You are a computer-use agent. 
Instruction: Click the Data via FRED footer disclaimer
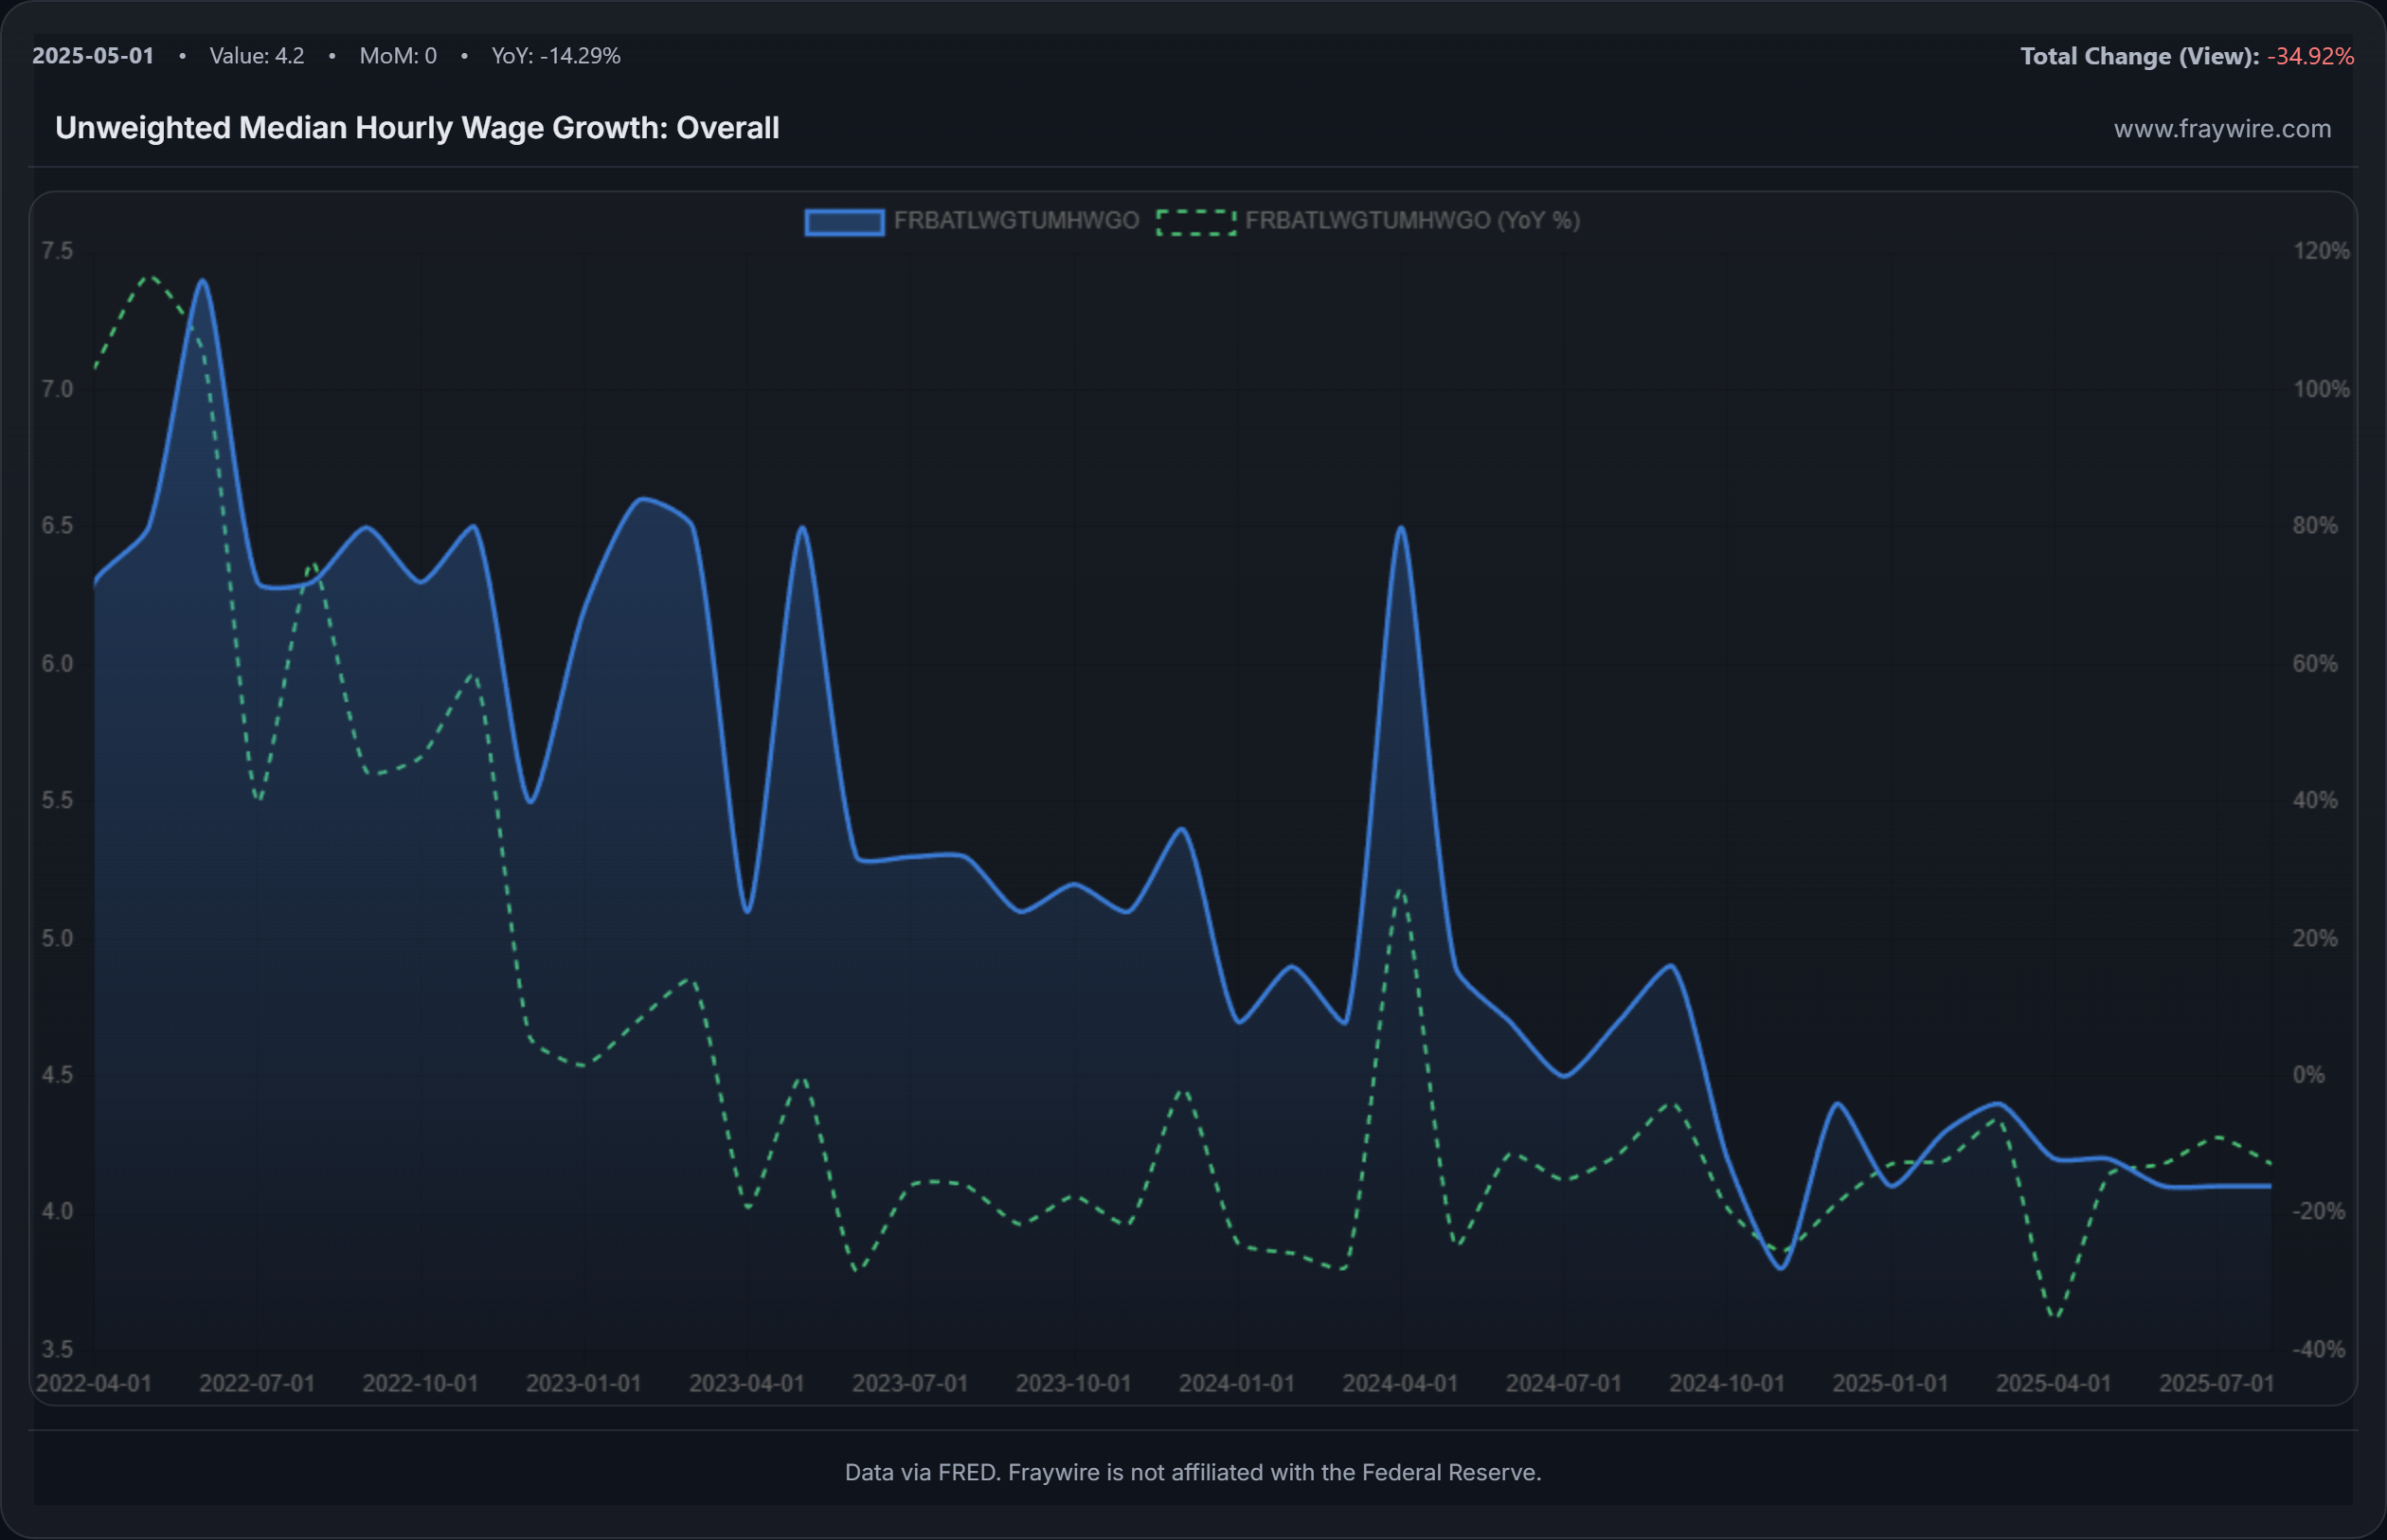1193,1472
